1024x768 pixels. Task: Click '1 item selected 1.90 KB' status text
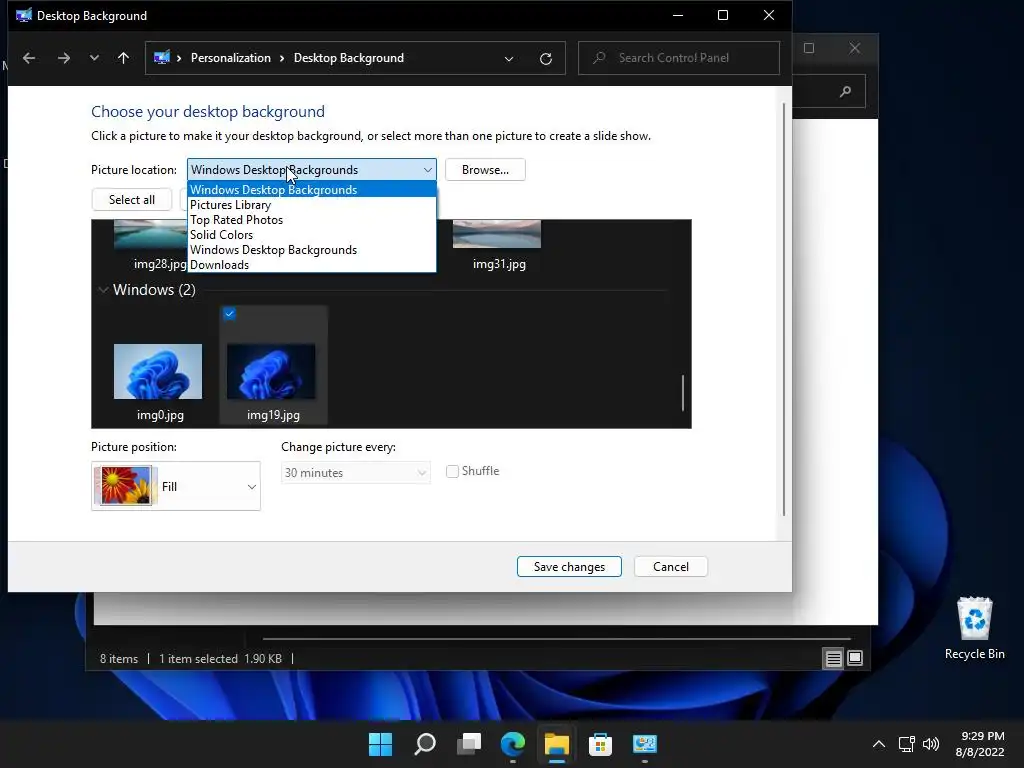click(221, 659)
